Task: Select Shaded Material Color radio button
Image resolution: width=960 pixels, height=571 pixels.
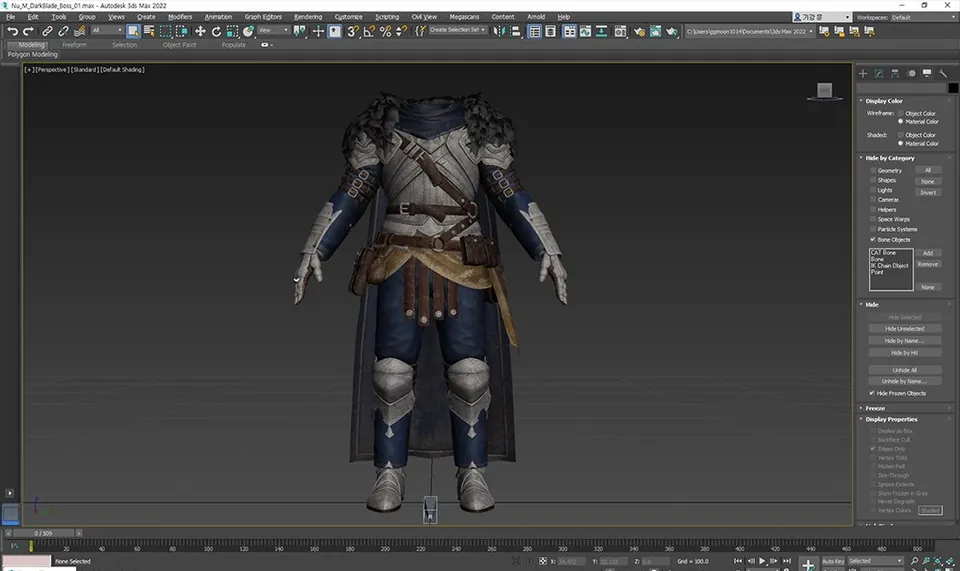Action: click(x=901, y=143)
